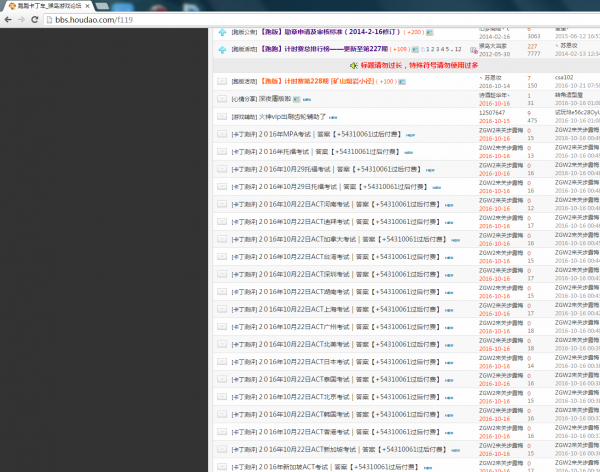Click the new badge after the 2016年MPA考试 thread

(410, 135)
